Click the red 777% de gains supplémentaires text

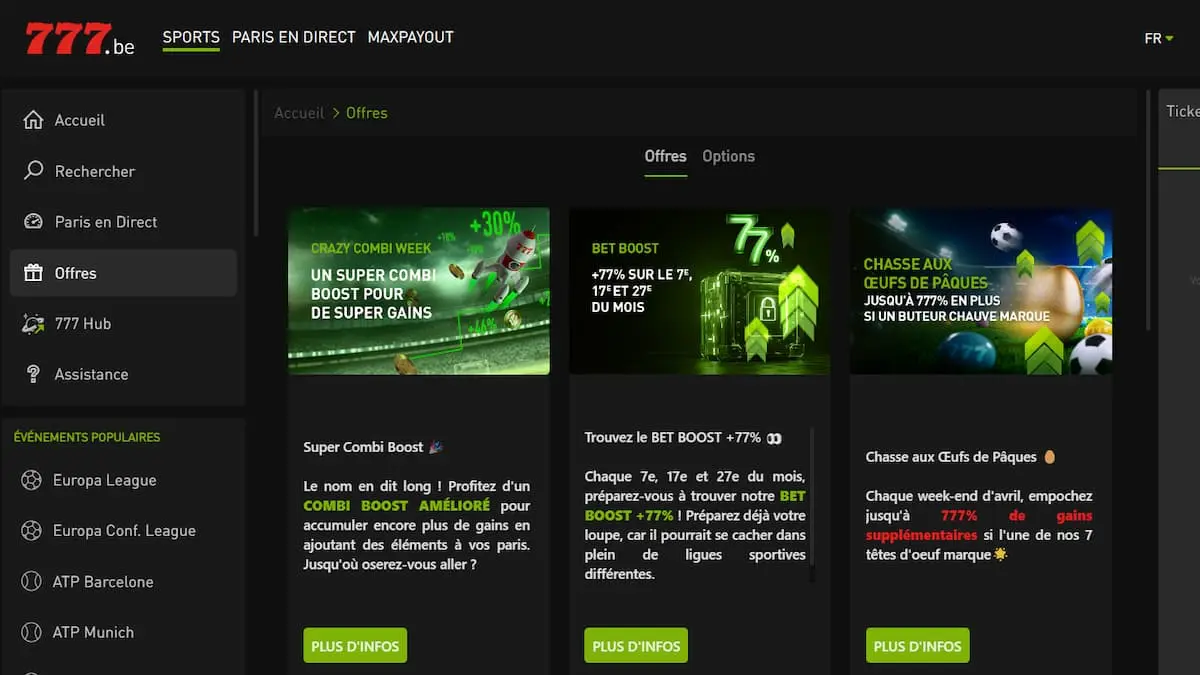[x=979, y=526]
